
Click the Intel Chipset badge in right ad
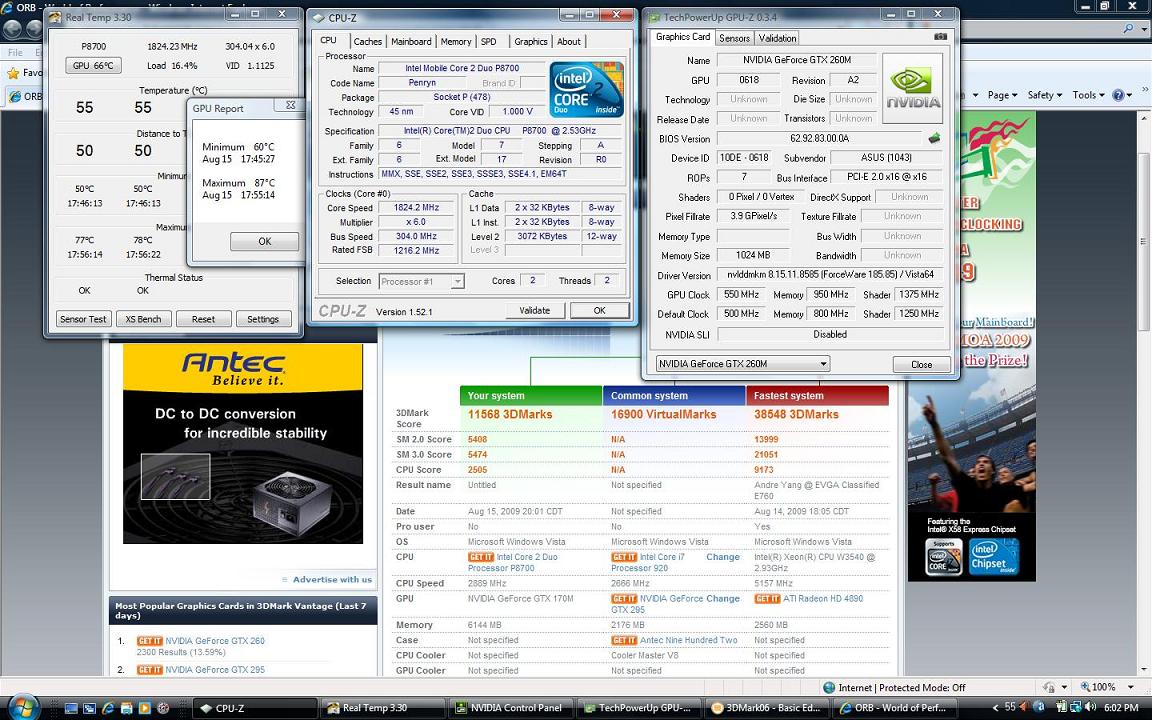coord(993,556)
